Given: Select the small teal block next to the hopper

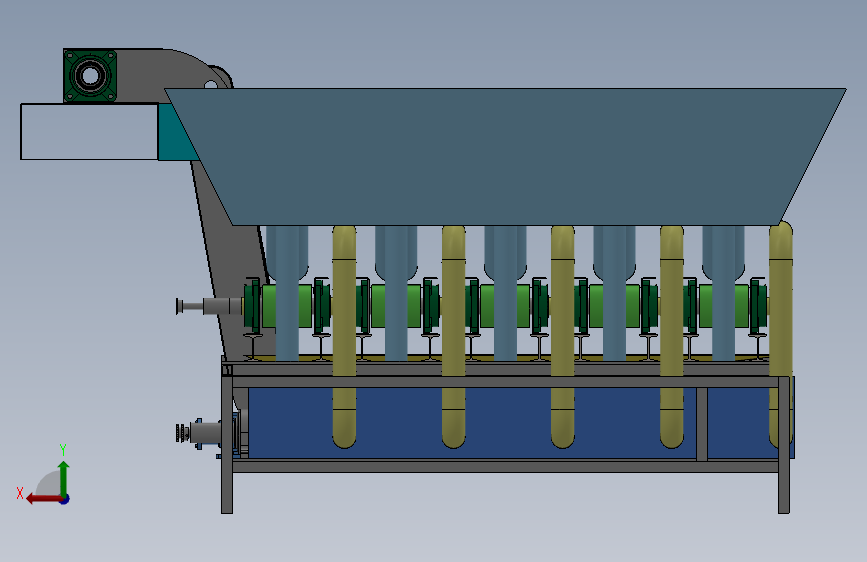Looking at the screenshot, I should click(x=175, y=133).
